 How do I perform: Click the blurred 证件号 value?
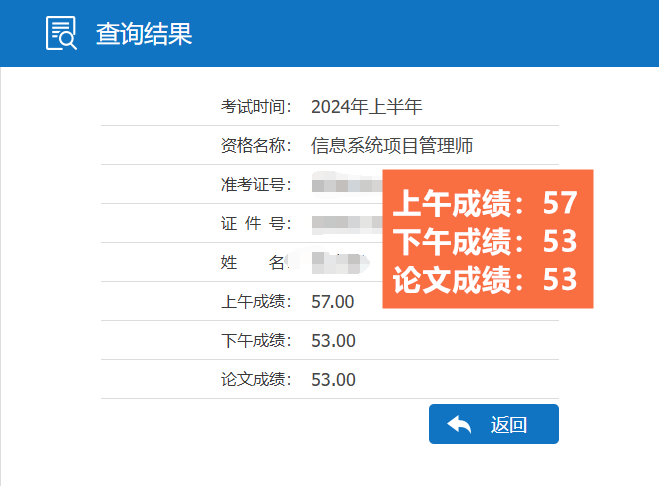click(x=347, y=224)
